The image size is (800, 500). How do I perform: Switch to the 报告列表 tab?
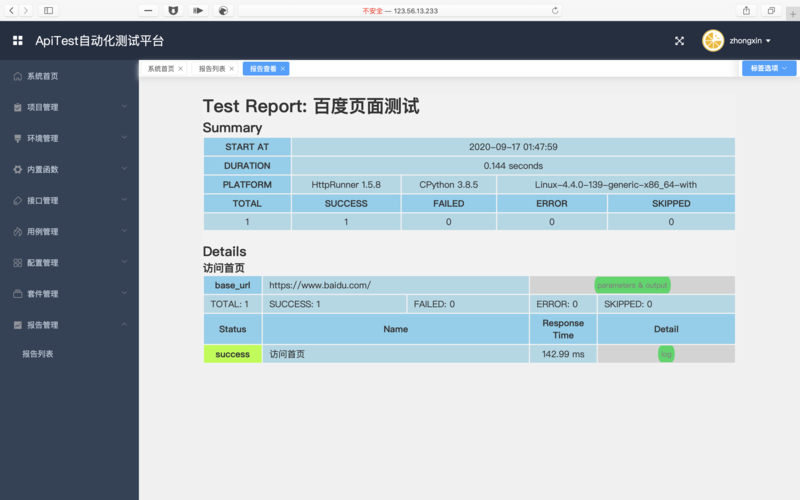(212, 69)
